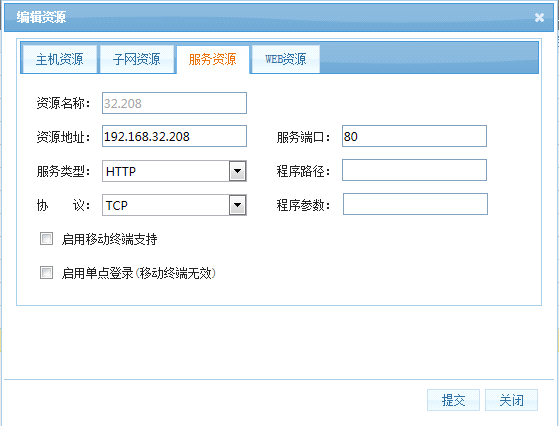This screenshot has height=426, width=559.
Task: Enable the 启用移动终端支持 checkbox
Action: pyautogui.click(x=46, y=238)
